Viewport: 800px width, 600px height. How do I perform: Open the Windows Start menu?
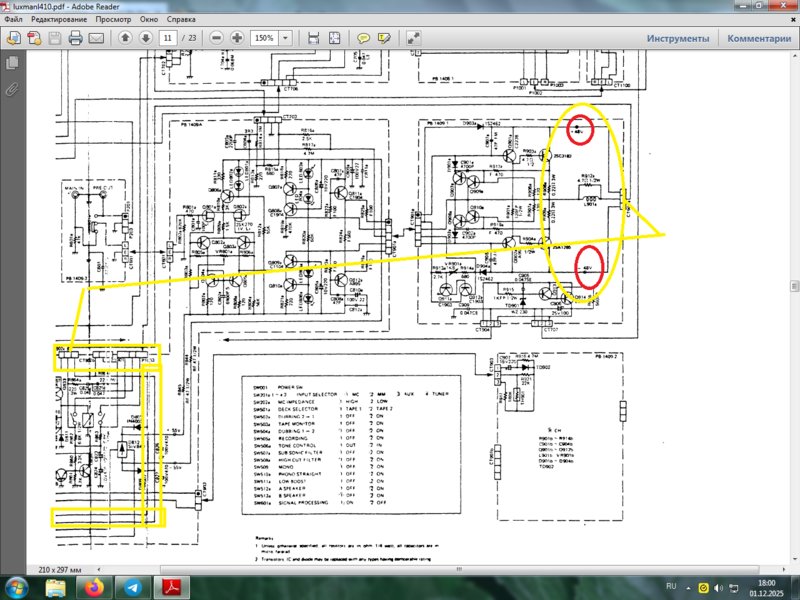click(x=17, y=587)
